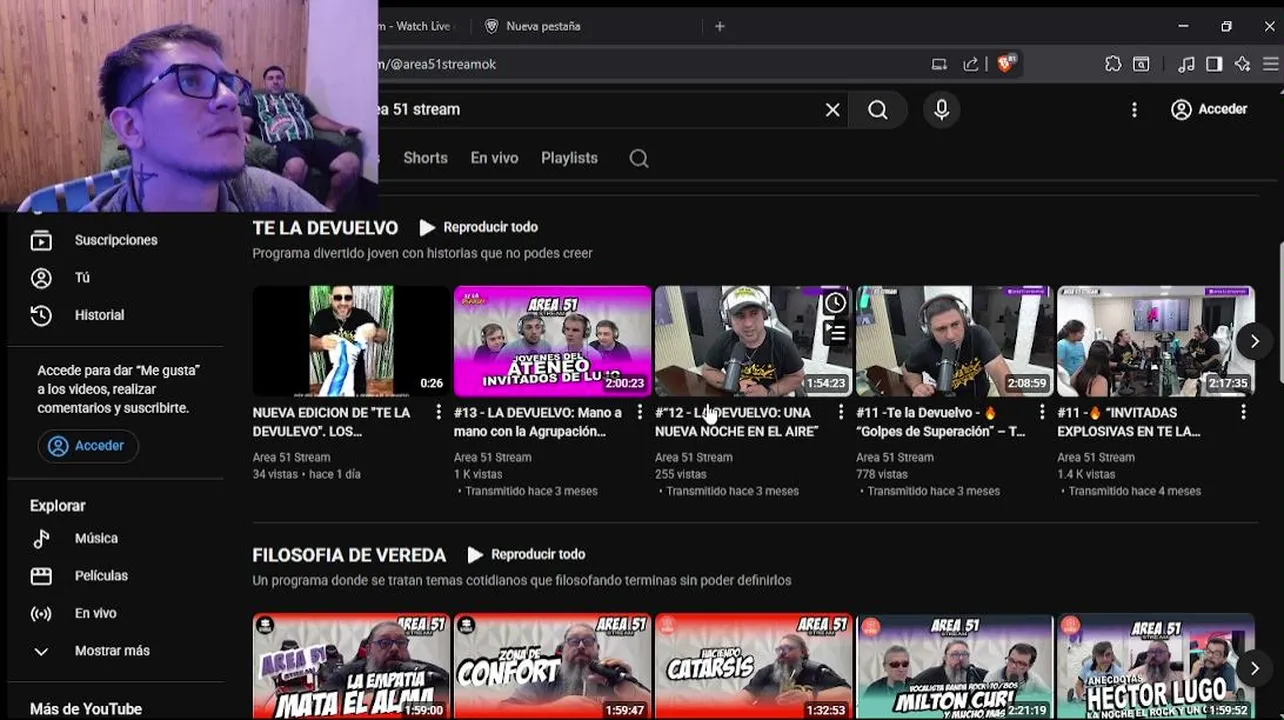Open title 'INVITADAS EXPLOSIVAS EN TE LA...'
1284x720 pixels.
1129,422
